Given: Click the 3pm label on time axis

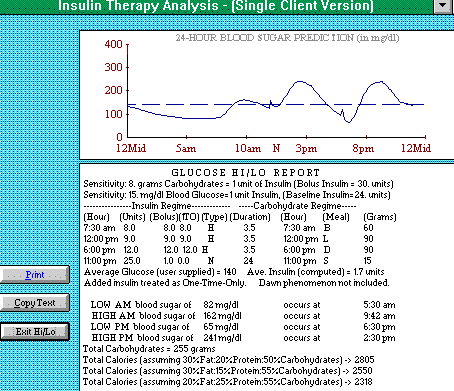Looking at the screenshot, I should click(306, 148).
